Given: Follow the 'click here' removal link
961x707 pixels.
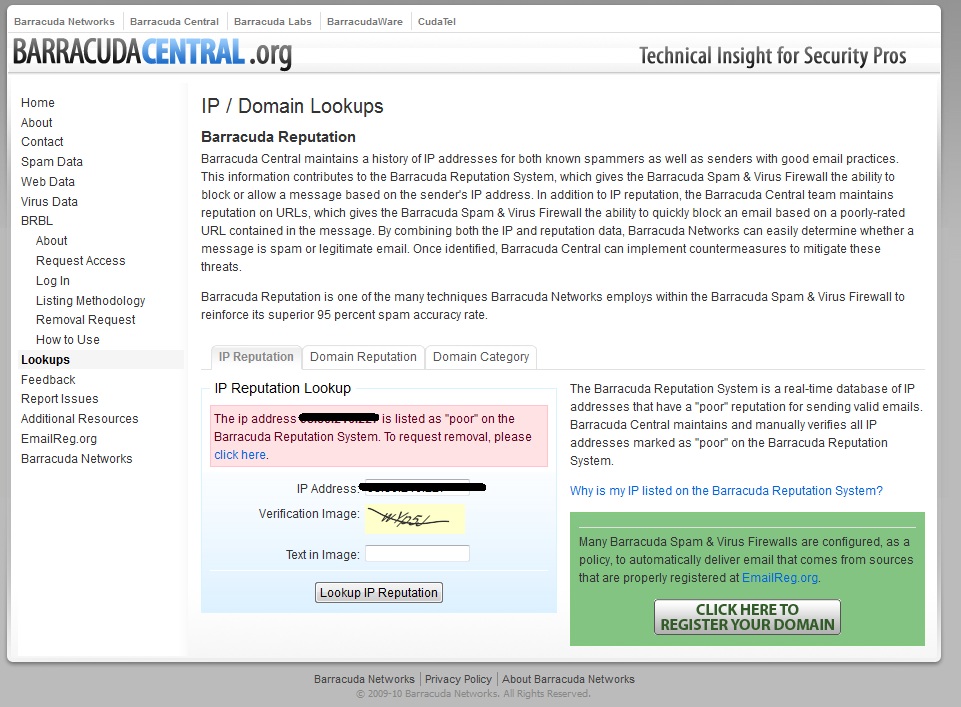Looking at the screenshot, I should pyautogui.click(x=240, y=455).
